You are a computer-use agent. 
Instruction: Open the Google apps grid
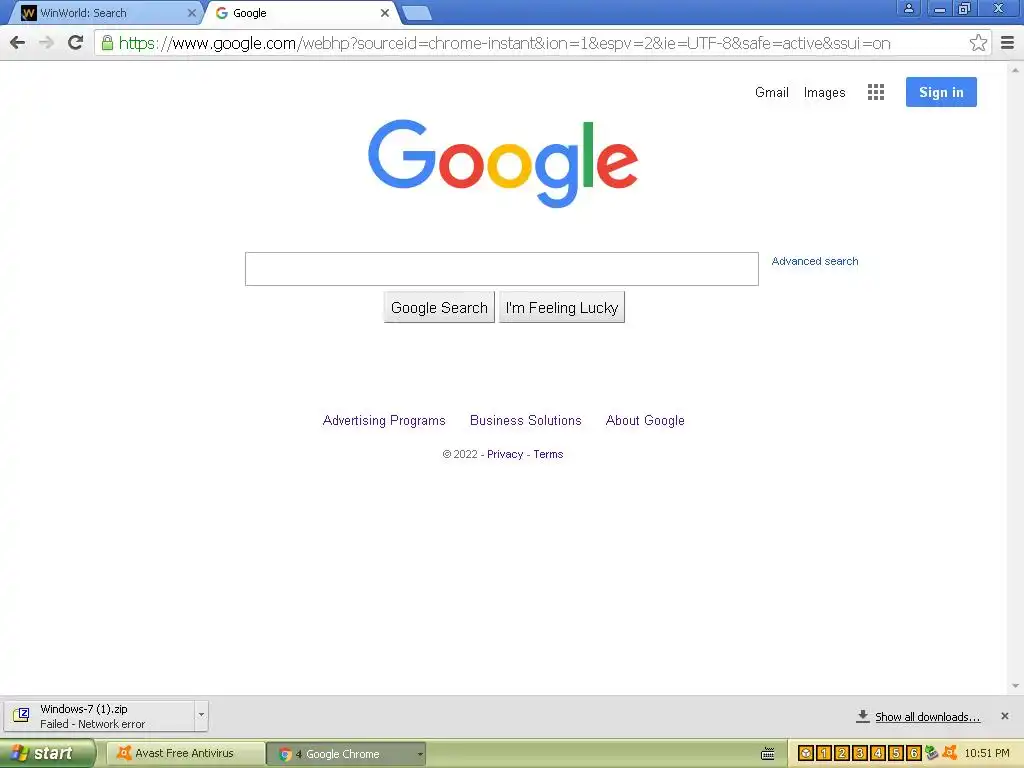click(876, 92)
